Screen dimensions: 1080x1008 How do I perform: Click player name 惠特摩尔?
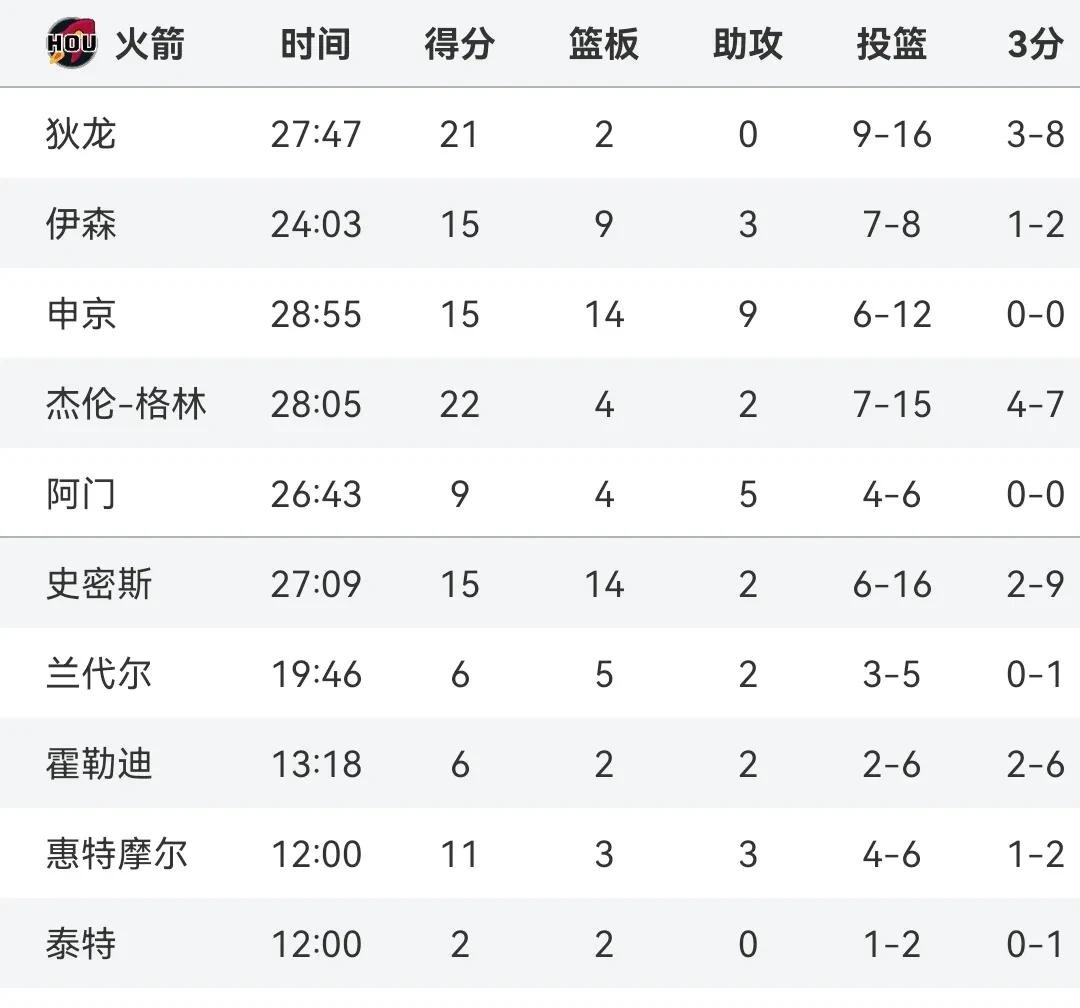[117, 854]
